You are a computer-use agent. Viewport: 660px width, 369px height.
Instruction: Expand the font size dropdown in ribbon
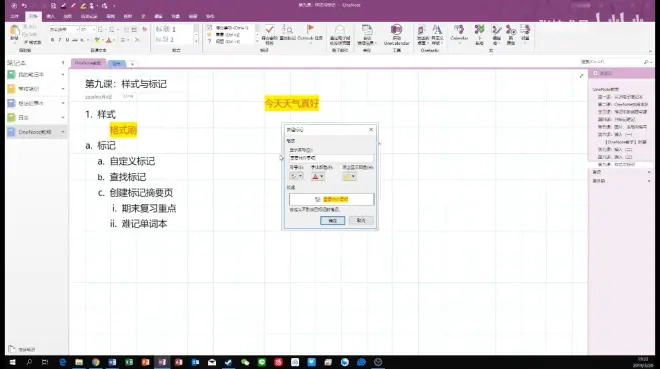[x=93, y=29]
